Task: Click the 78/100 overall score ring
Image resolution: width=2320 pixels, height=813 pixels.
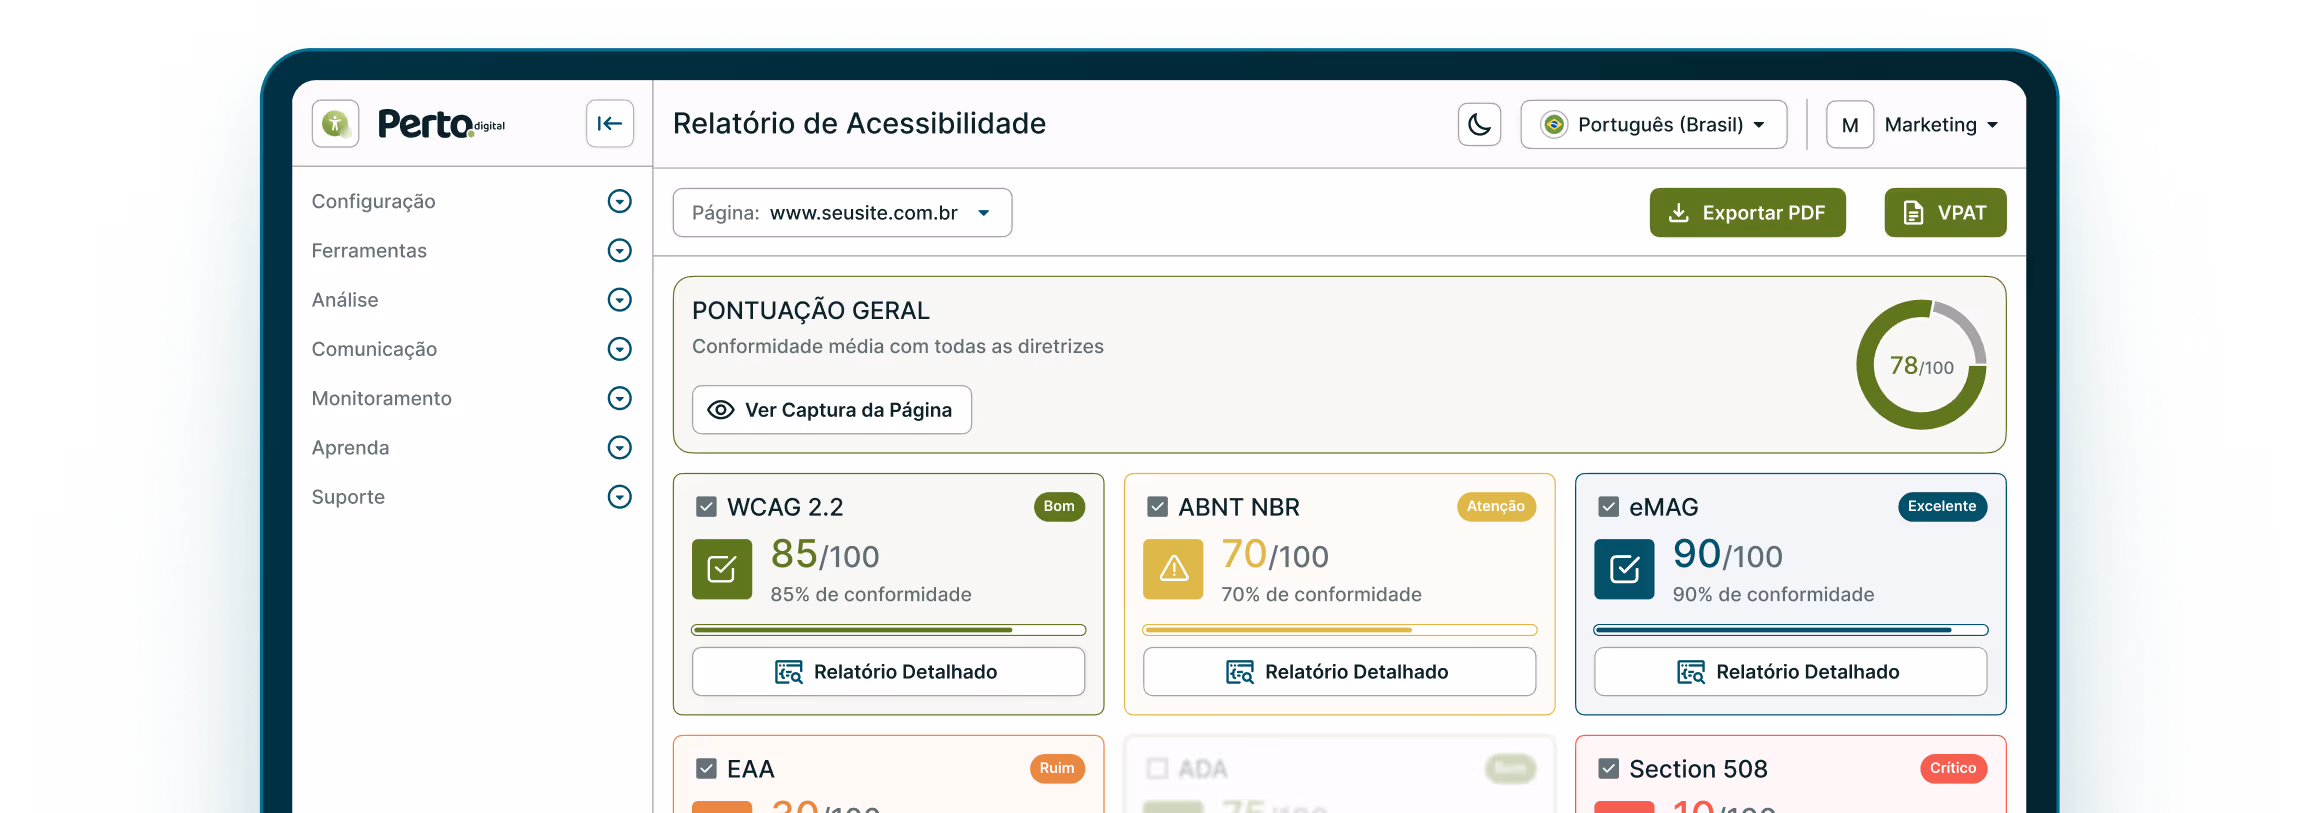Action: (x=1921, y=365)
